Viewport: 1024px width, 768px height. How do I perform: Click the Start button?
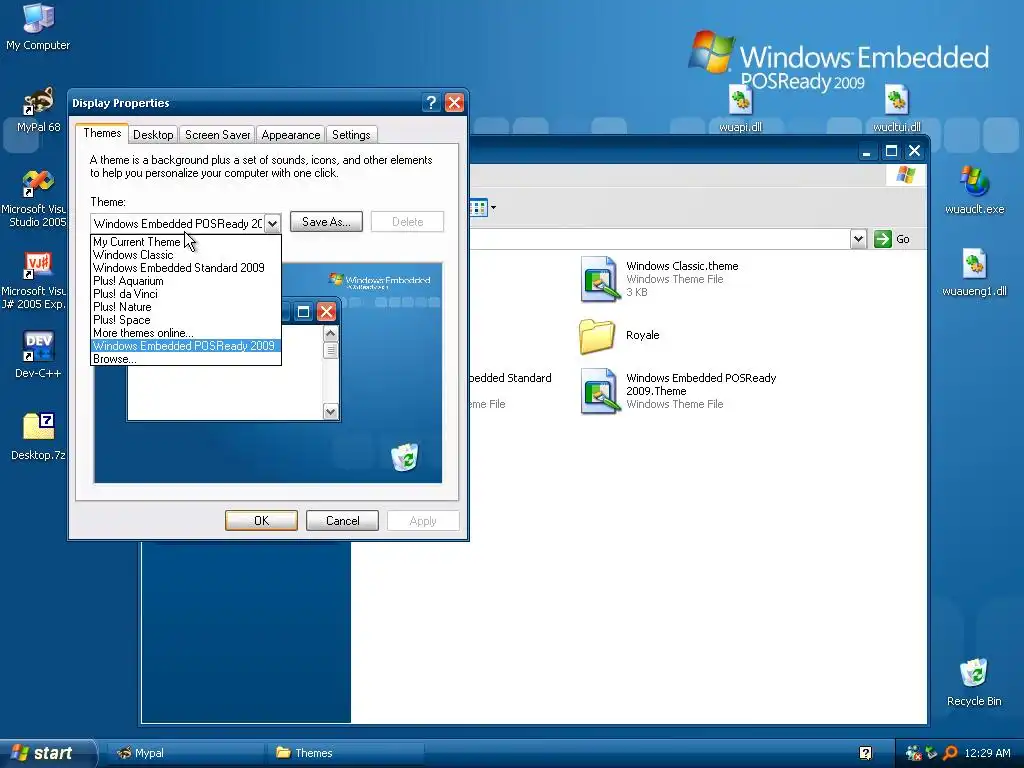point(47,753)
